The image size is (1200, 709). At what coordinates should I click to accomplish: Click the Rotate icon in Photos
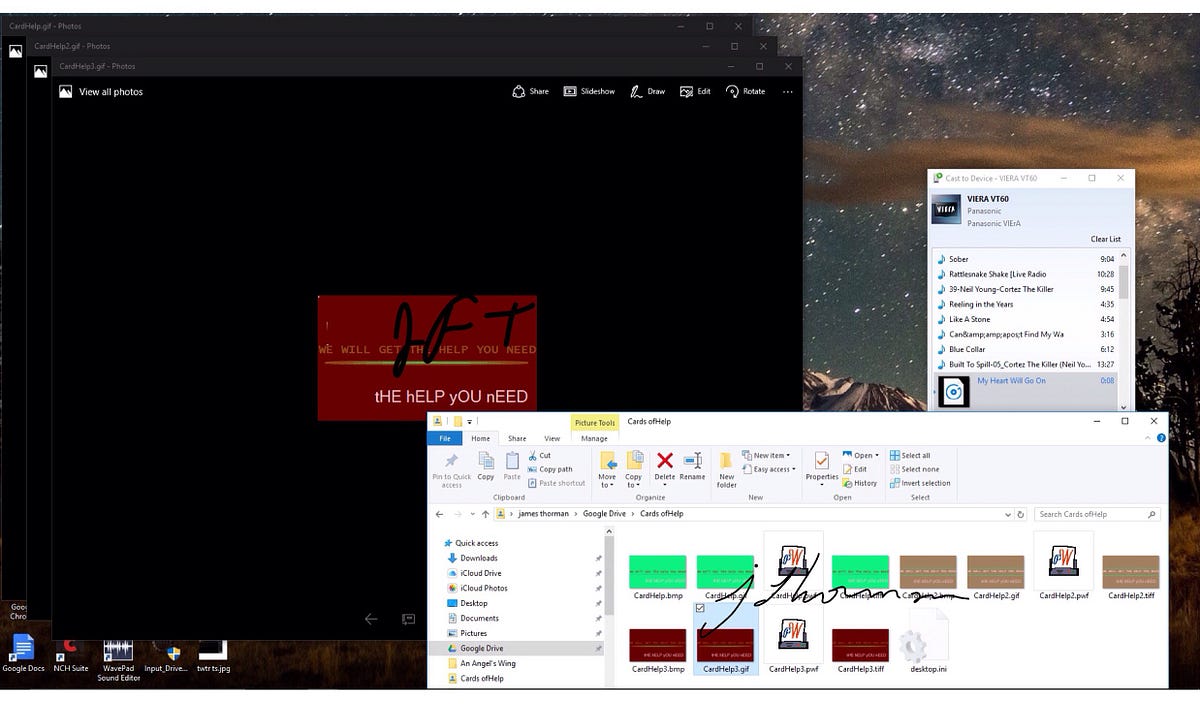[x=733, y=91]
